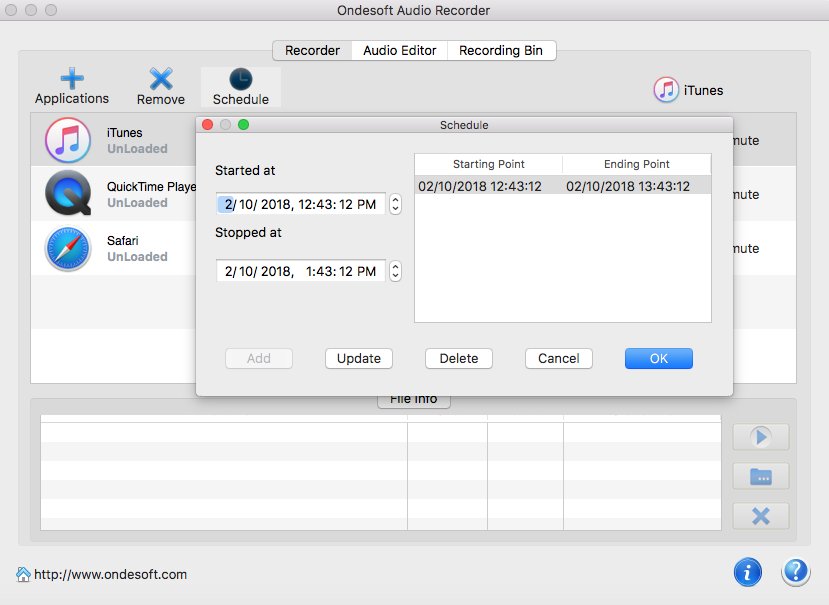This screenshot has height=605, width=829.
Task: Click the Started at date field
Action: coord(300,204)
